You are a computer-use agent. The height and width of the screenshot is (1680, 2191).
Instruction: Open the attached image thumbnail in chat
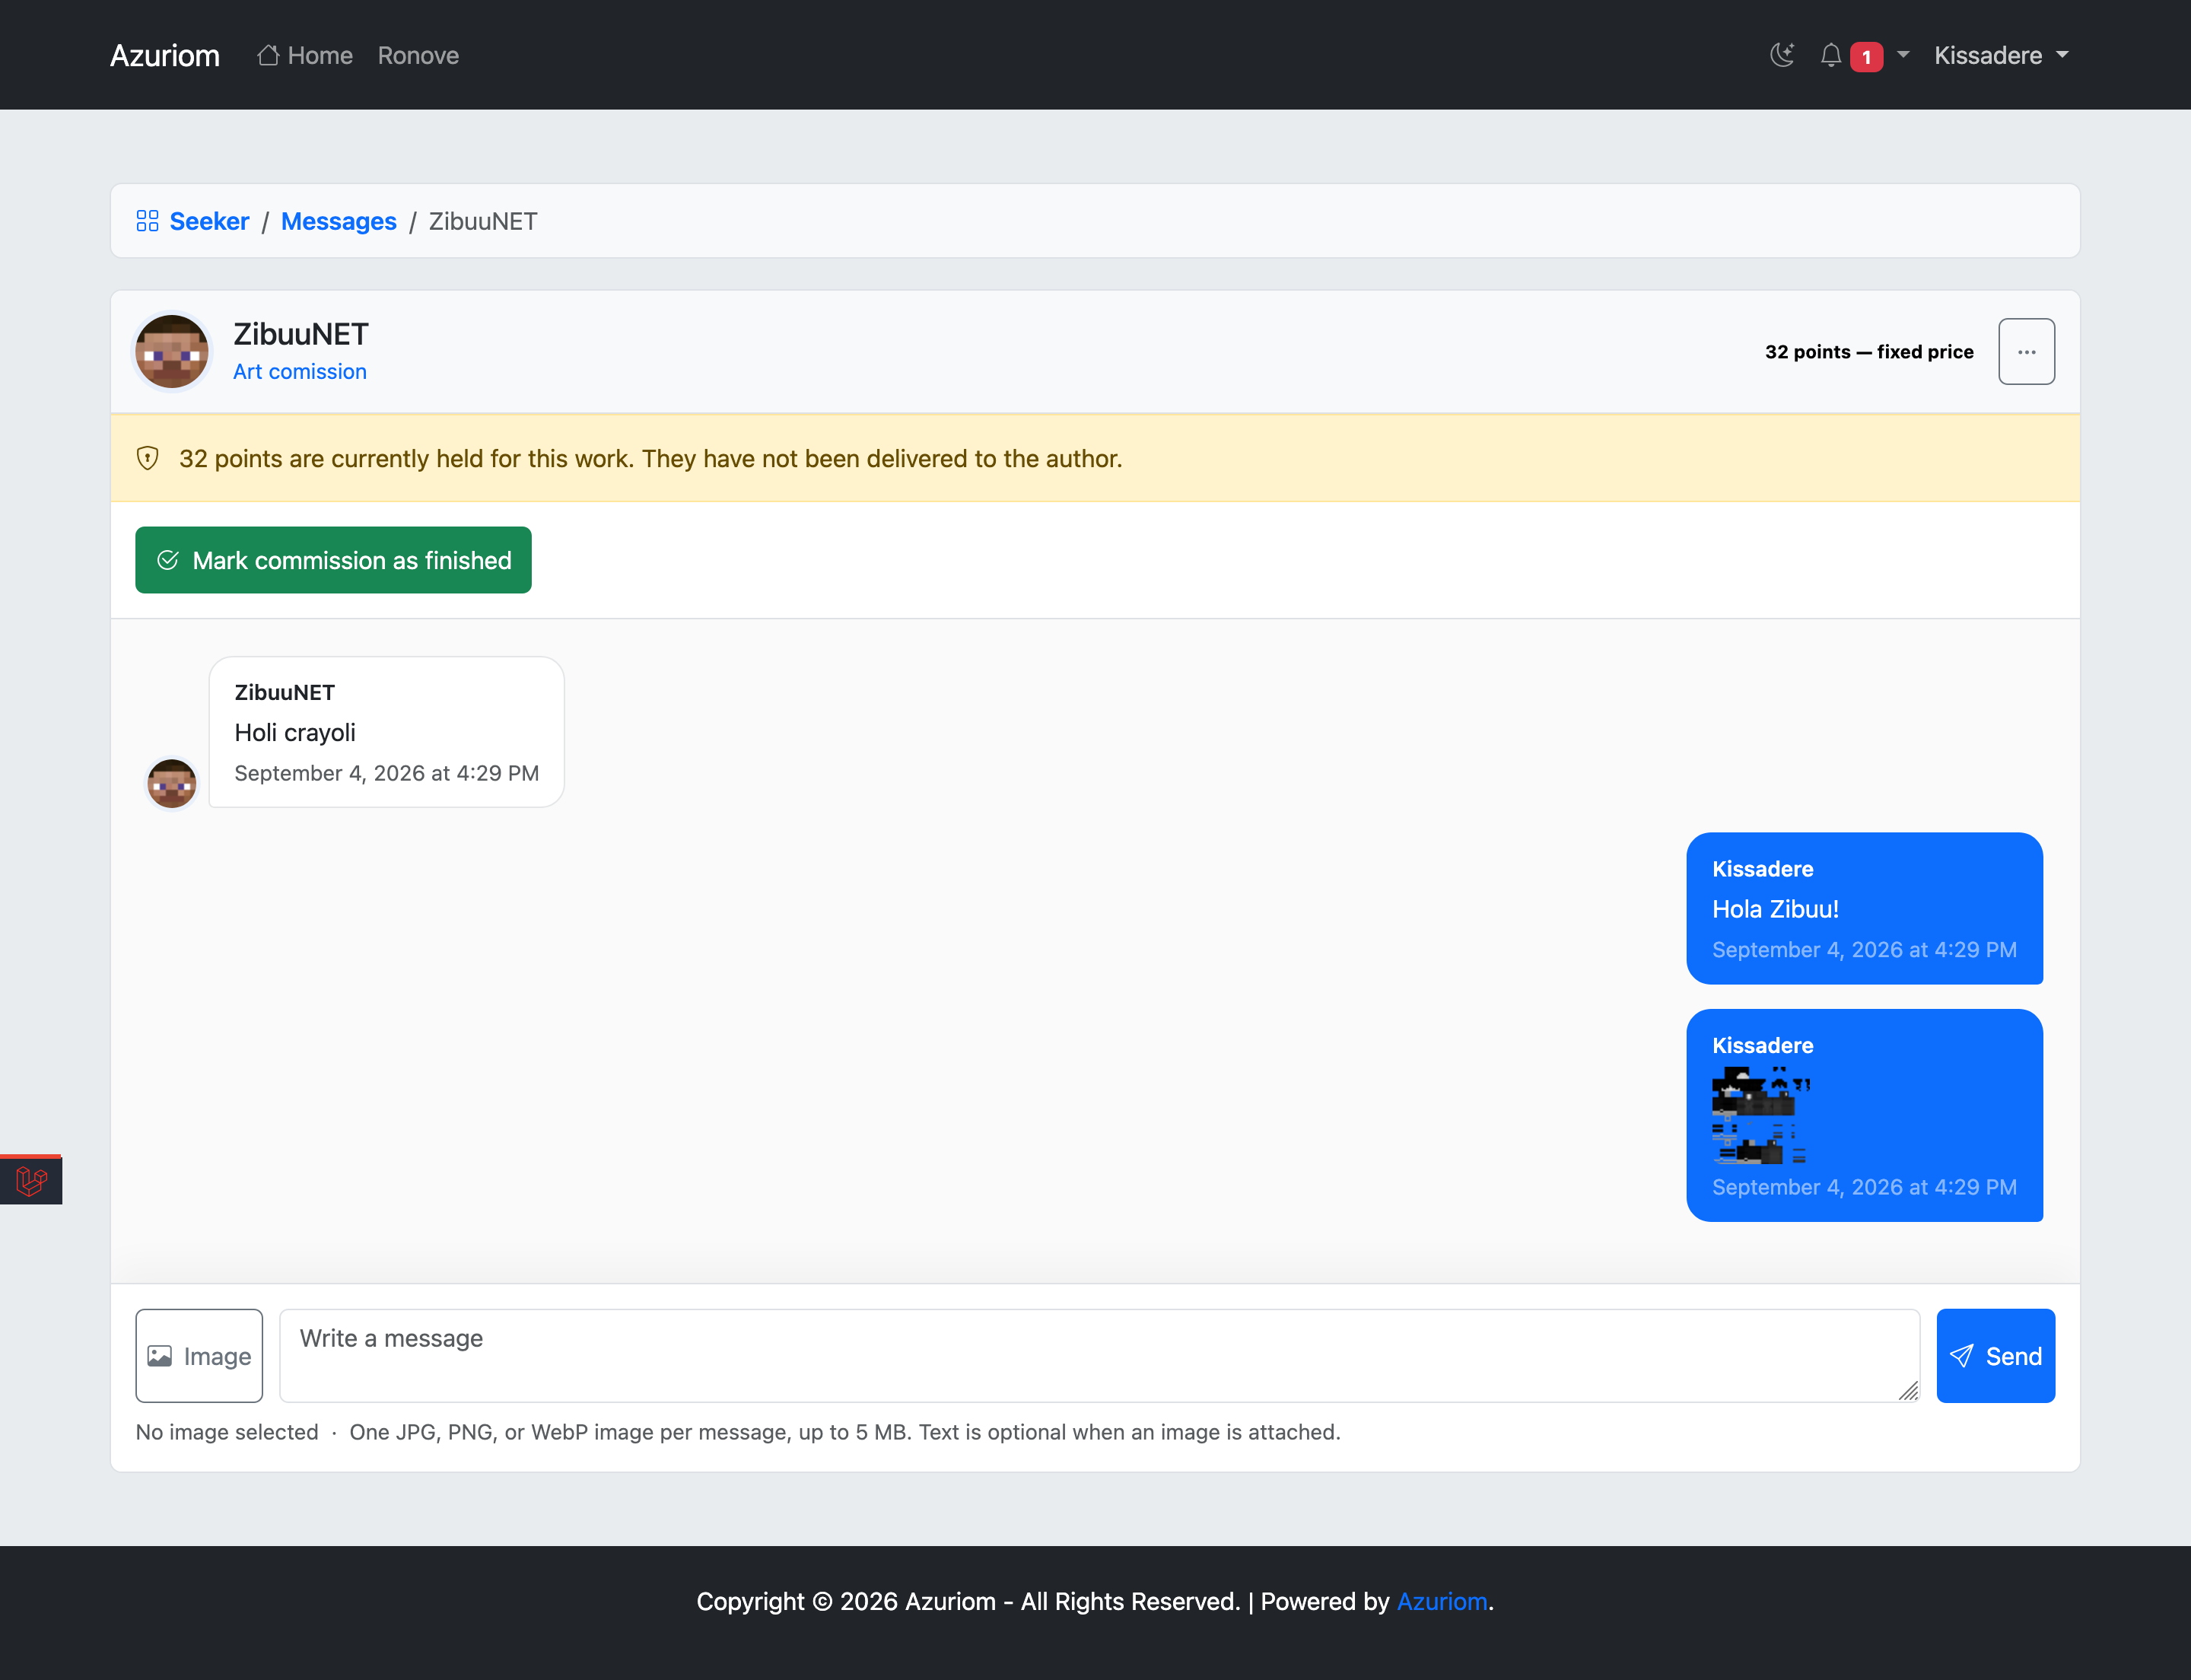(1761, 1115)
